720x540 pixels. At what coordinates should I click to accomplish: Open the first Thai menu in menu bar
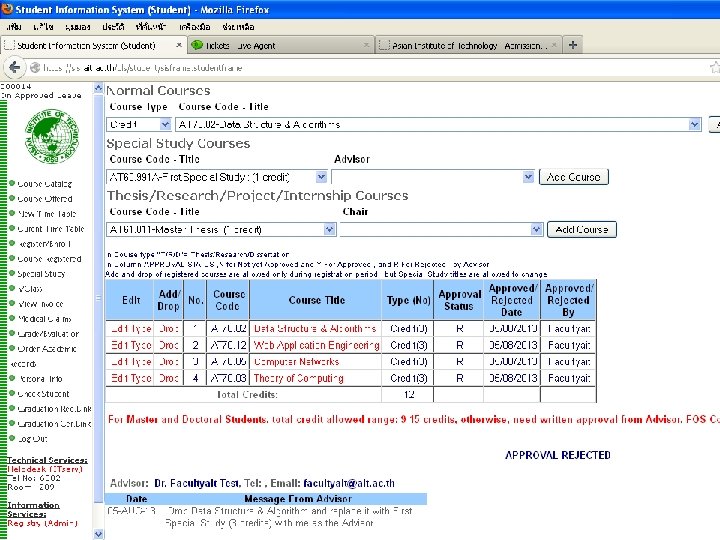[14, 27]
